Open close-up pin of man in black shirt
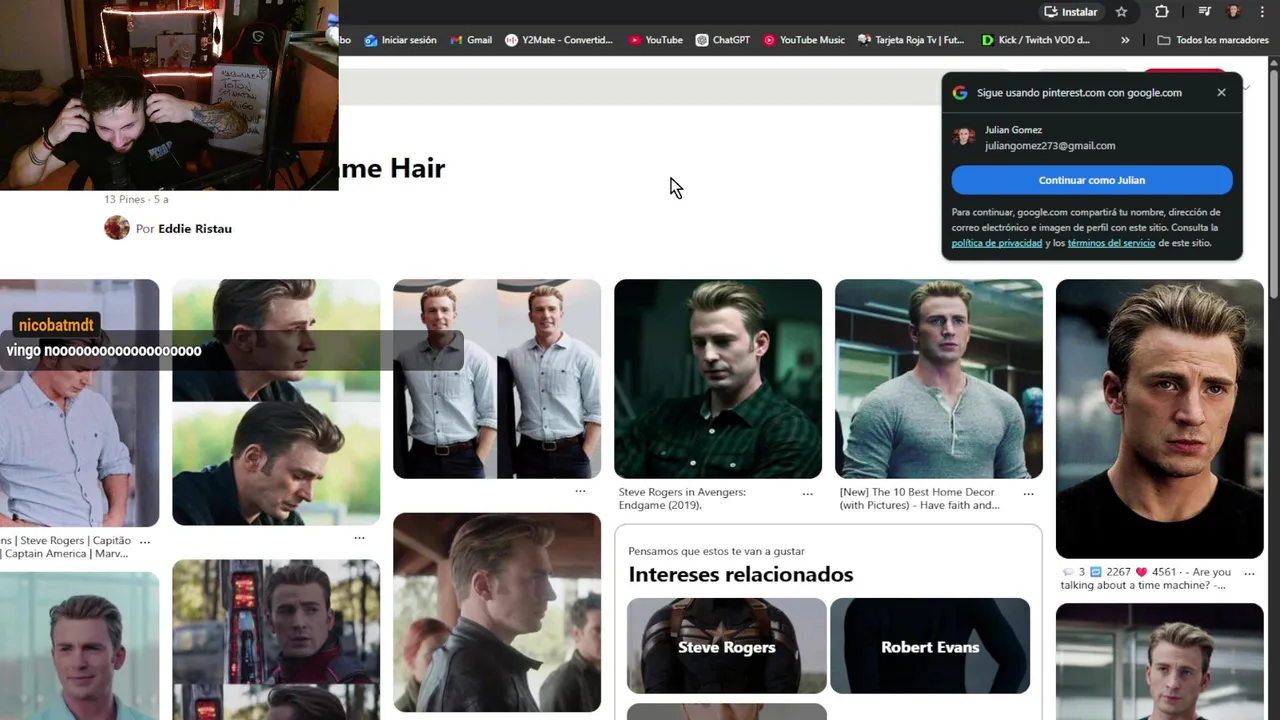Image resolution: width=1280 pixels, height=720 pixels. coord(1160,418)
